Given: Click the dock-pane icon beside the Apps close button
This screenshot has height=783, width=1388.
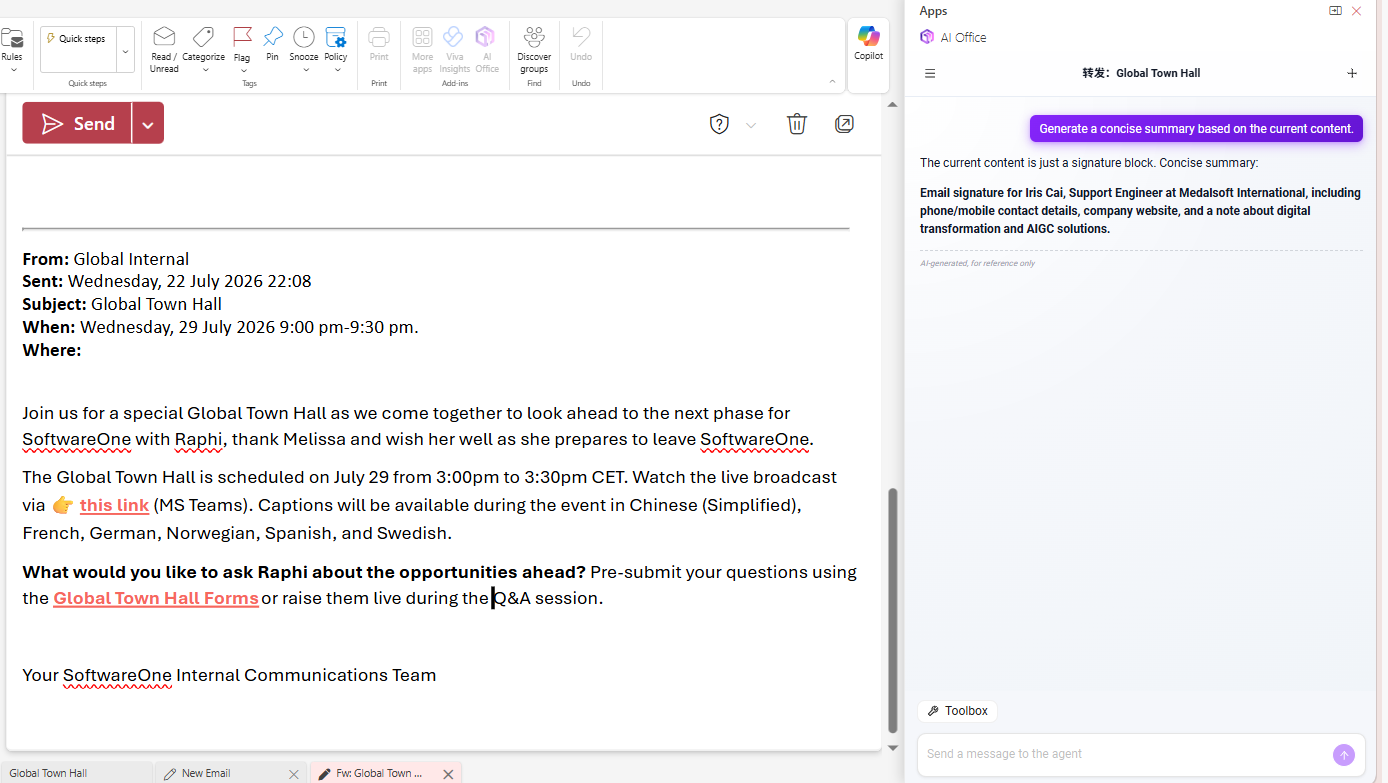Looking at the screenshot, I should point(1335,11).
